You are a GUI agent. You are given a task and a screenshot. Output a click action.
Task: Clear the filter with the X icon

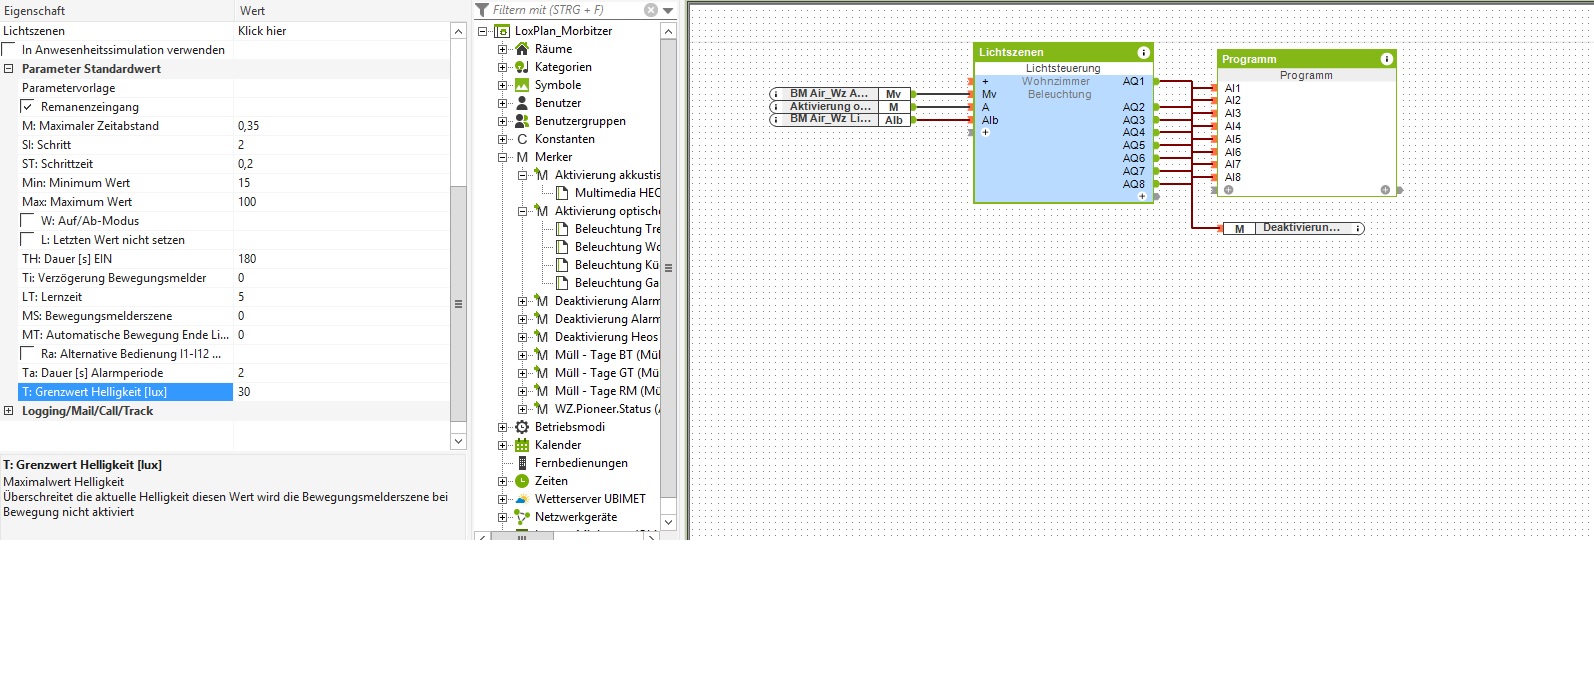point(651,10)
